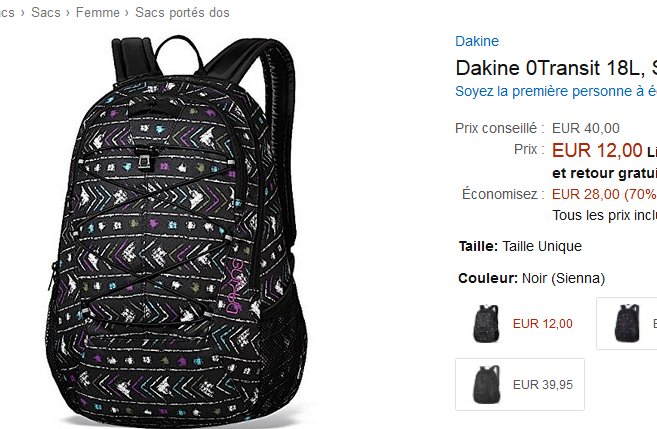Select the backpack thumbnail priced EUR 12,00
Screen dimensions: 657x429
pos(491,323)
